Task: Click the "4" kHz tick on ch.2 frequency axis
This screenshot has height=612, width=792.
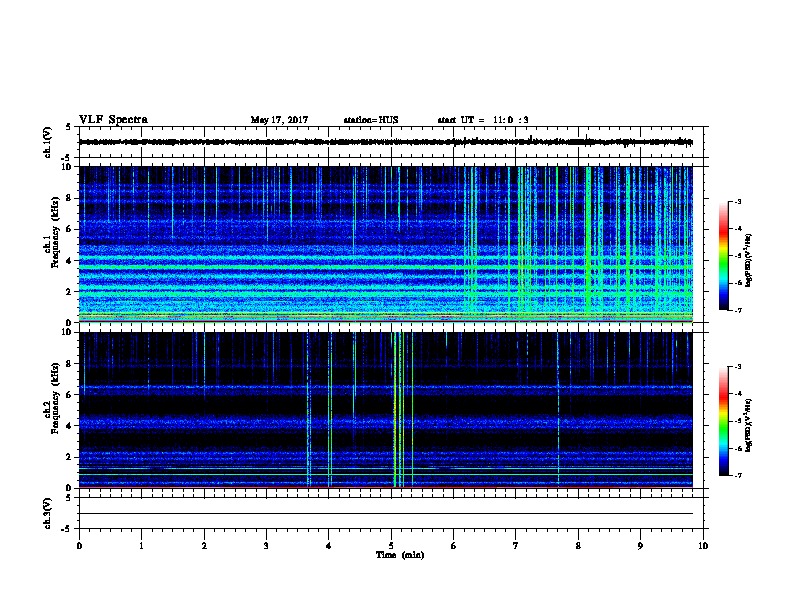Action: point(69,426)
